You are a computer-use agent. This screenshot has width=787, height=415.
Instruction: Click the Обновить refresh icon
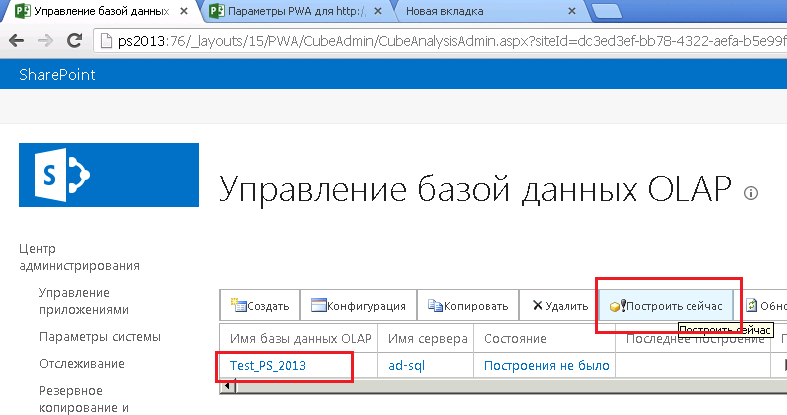pyautogui.click(x=751, y=305)
